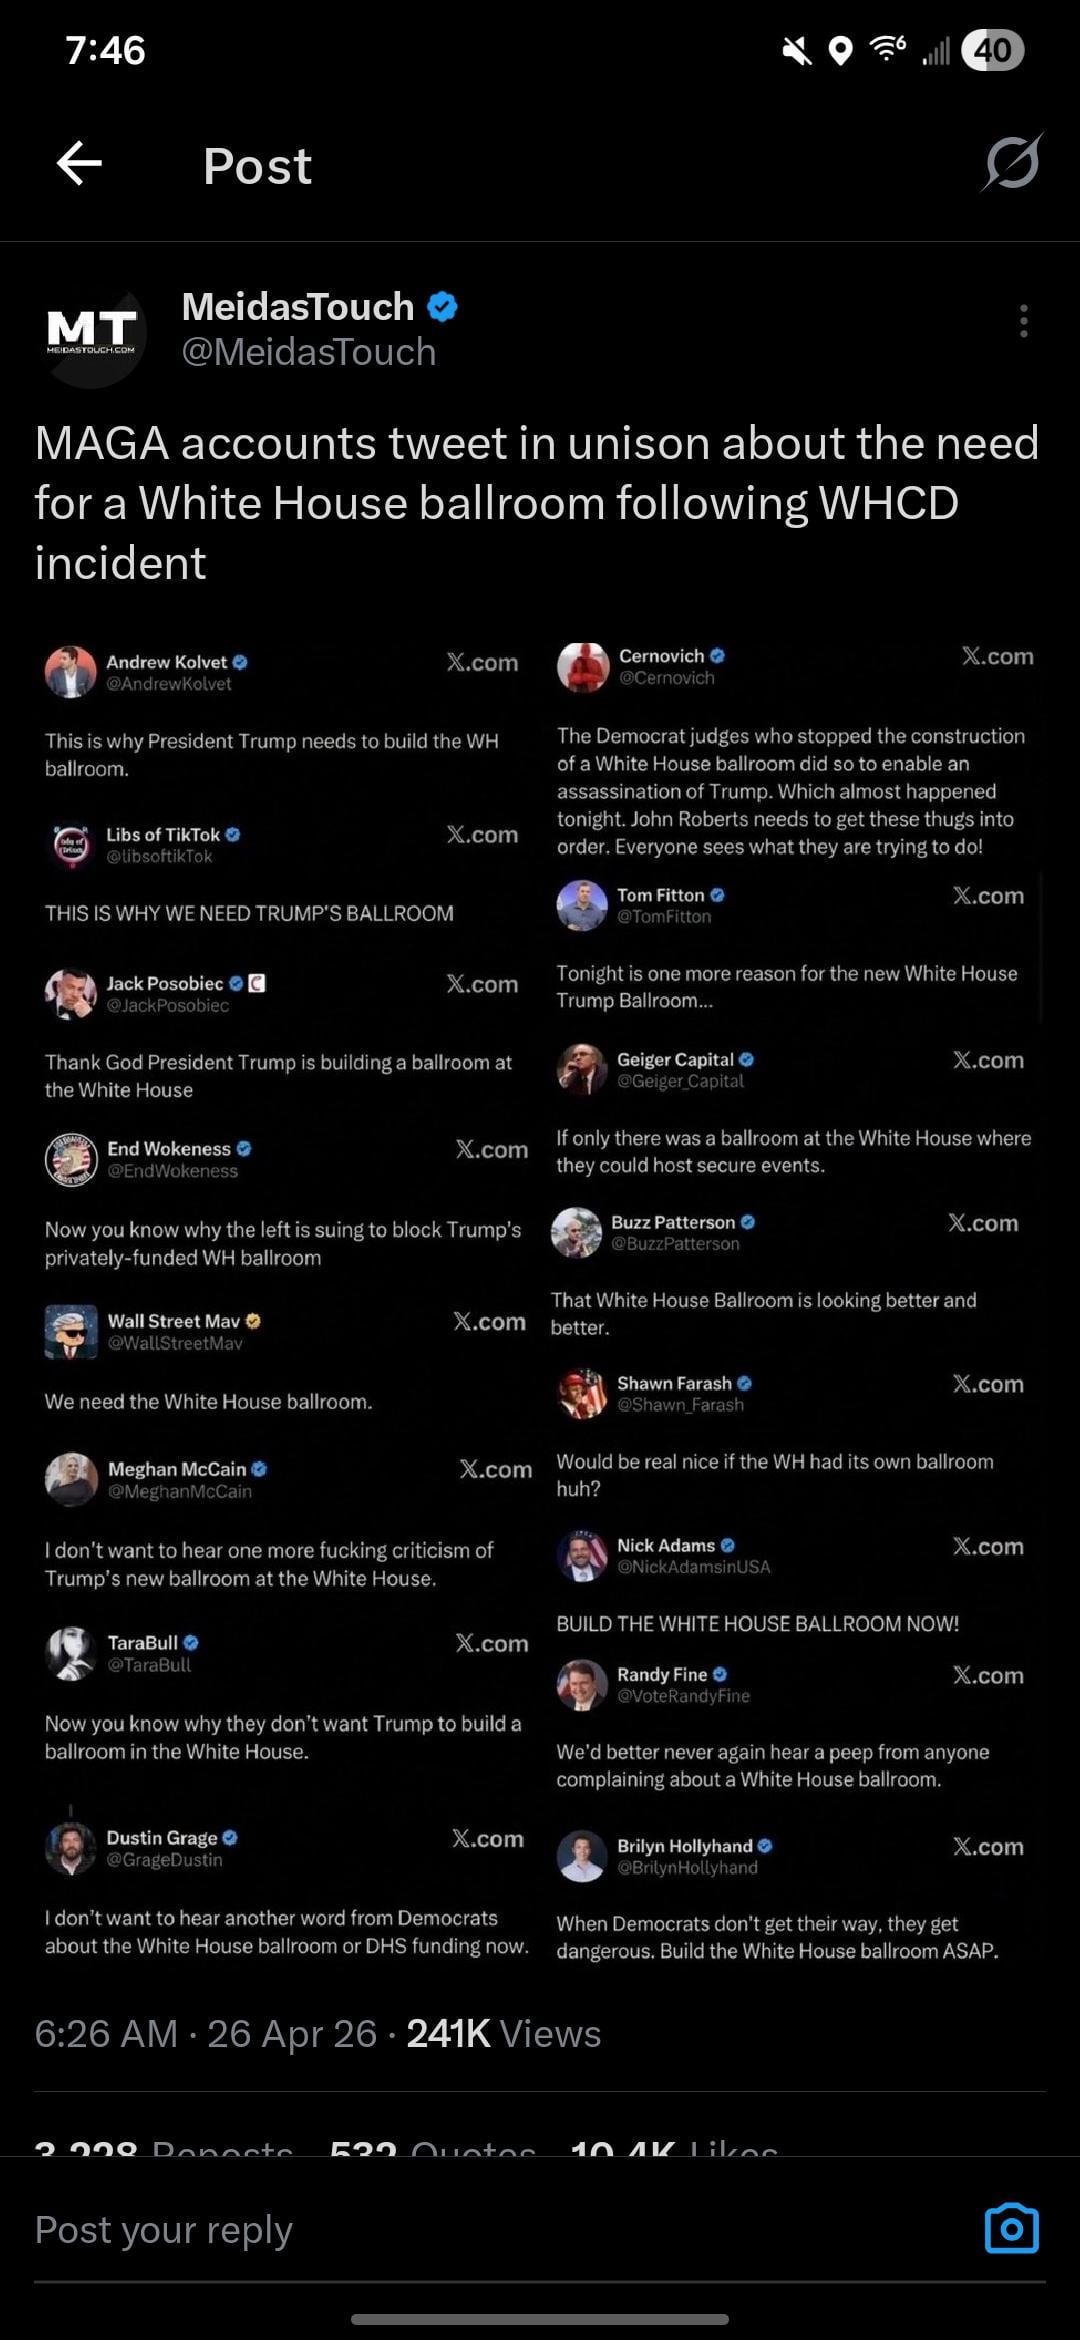Tap MeidasTouch blue verified badge
The image size is (1080, 2340).
pyautogui.click(x=442, y=307)
